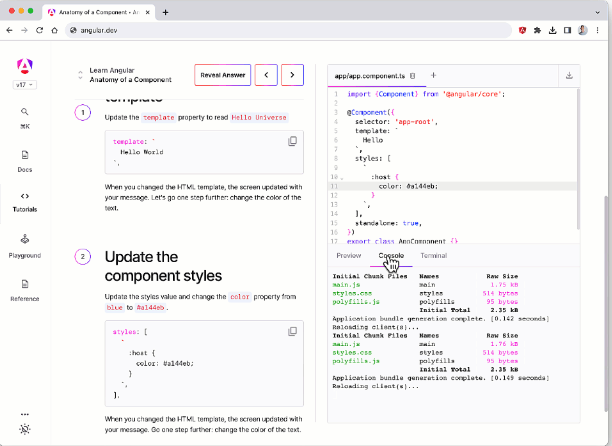612x446 pixels.
Task: Click the page vertical scrollbar
Action: [x=606, y=302]
